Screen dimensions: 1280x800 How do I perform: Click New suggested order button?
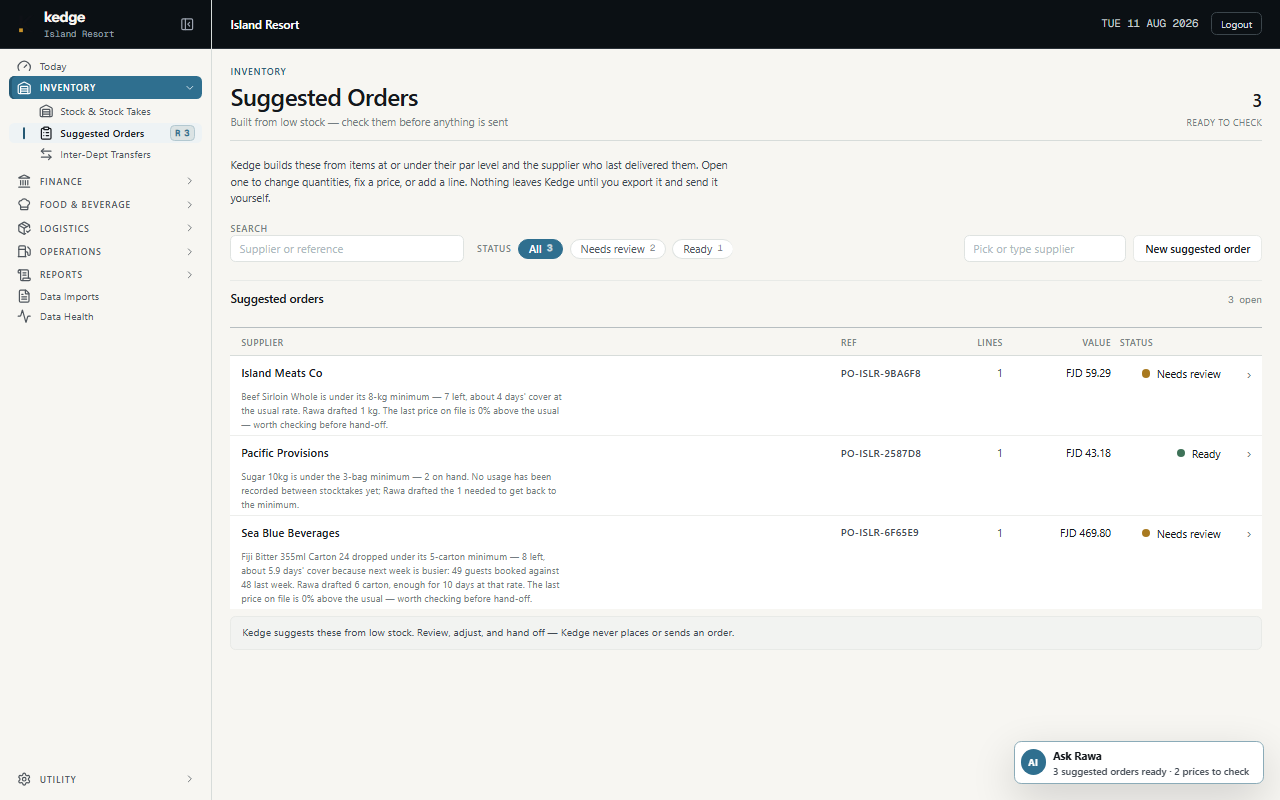[x=1197, y=249]
